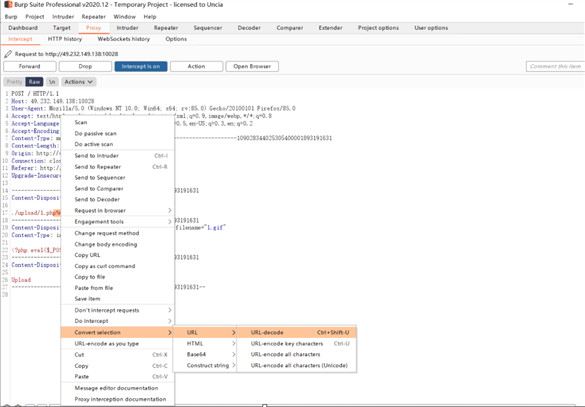Expand the Do intercept submenu
This screenshot has height=407, width=585.
click(117, 321)
